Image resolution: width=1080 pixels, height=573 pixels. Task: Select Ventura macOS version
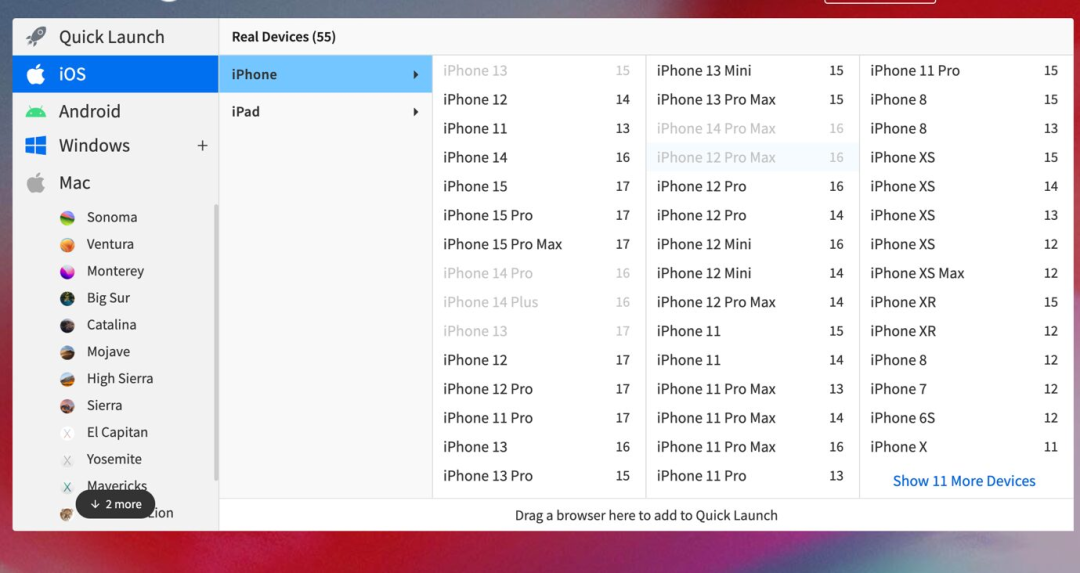[x=110, y=244]
